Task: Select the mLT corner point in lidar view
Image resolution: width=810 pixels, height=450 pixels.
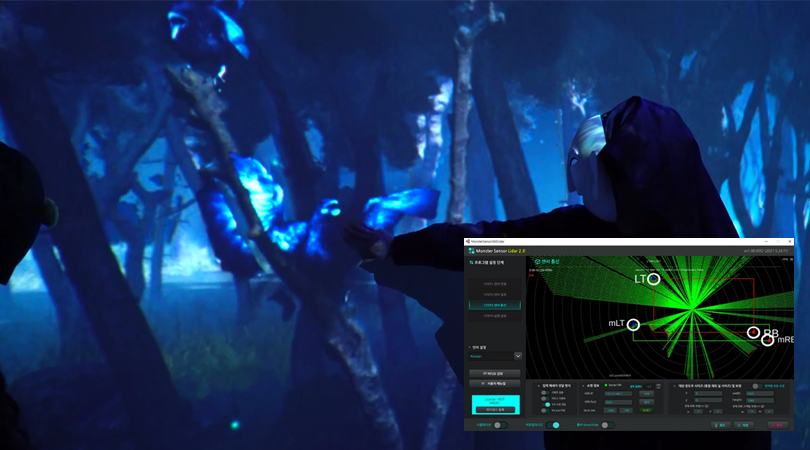Action: point(633,324)
